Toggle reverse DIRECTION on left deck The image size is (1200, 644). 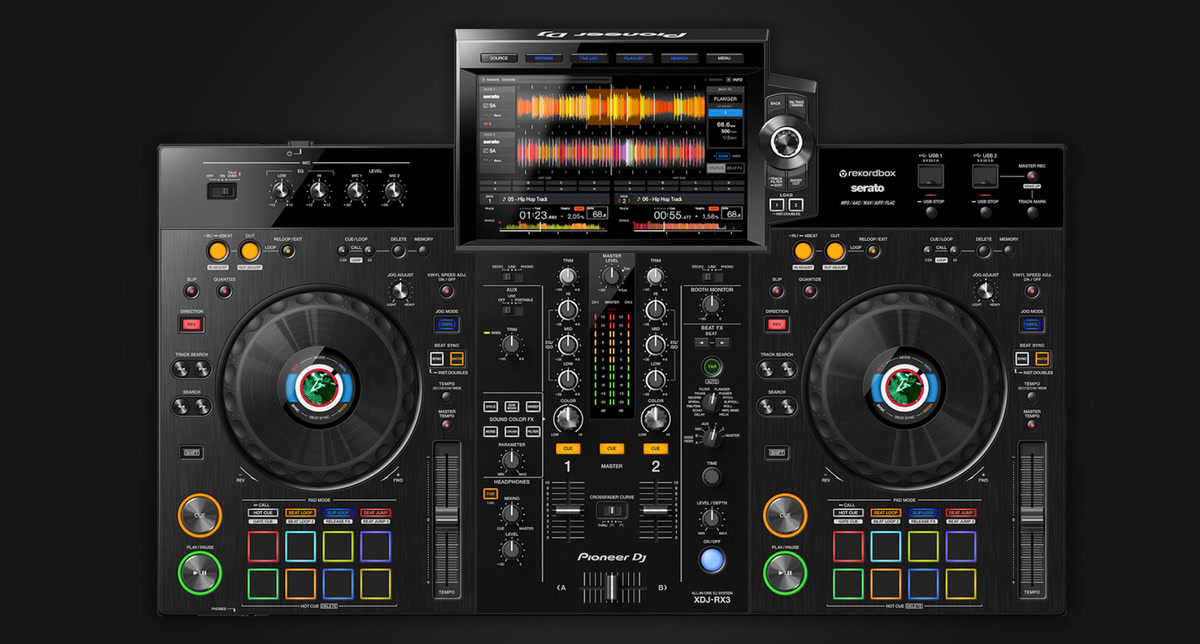[x=191, y=324]
